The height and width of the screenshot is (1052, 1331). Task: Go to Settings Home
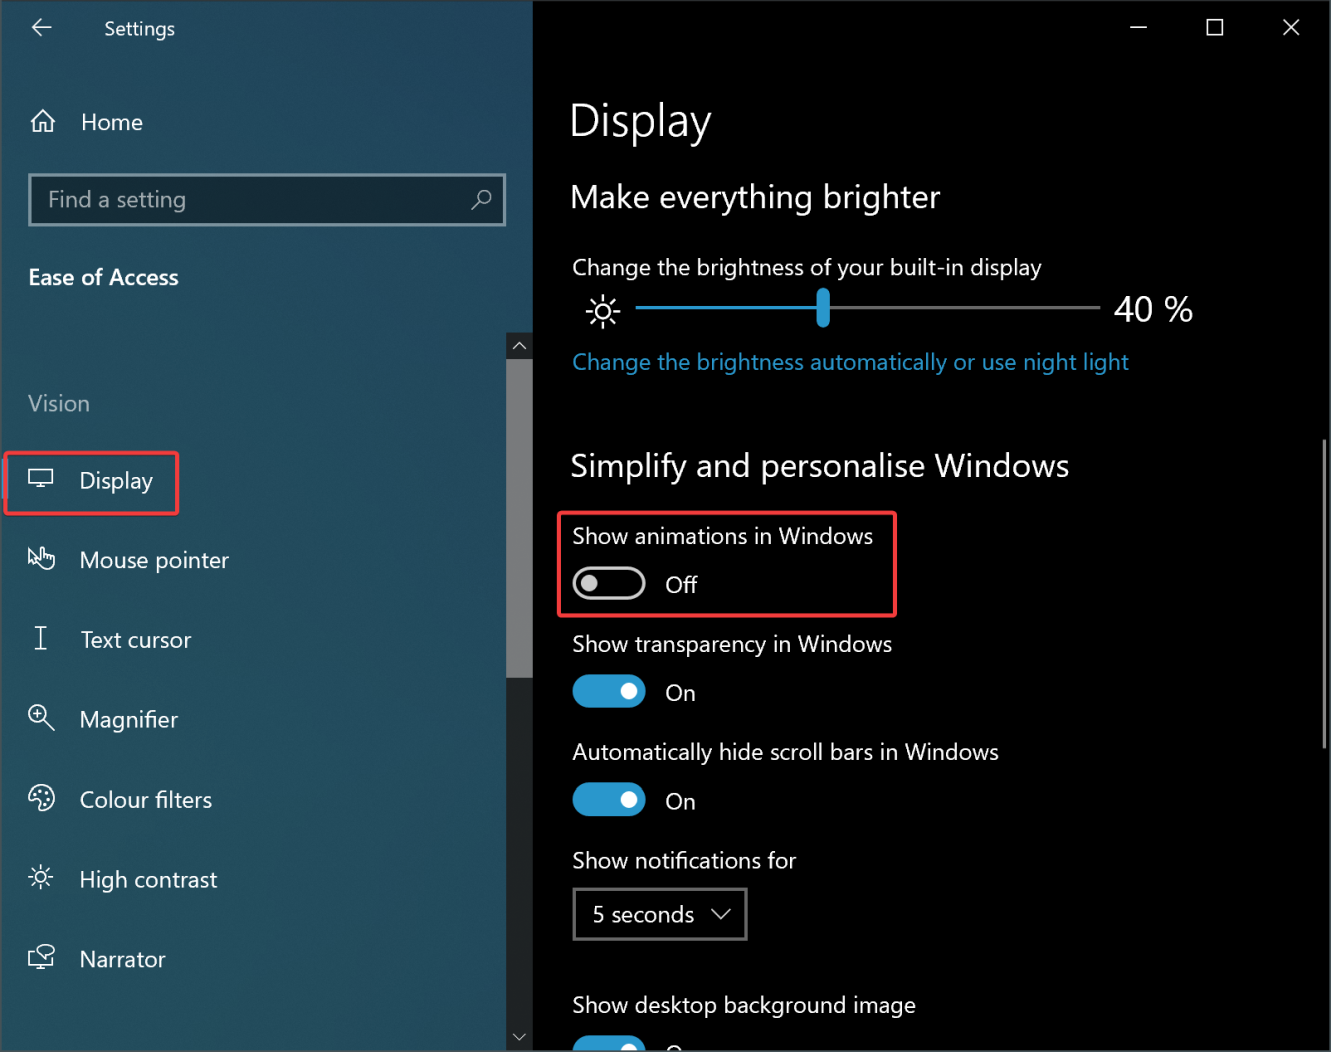click(112, 122)
